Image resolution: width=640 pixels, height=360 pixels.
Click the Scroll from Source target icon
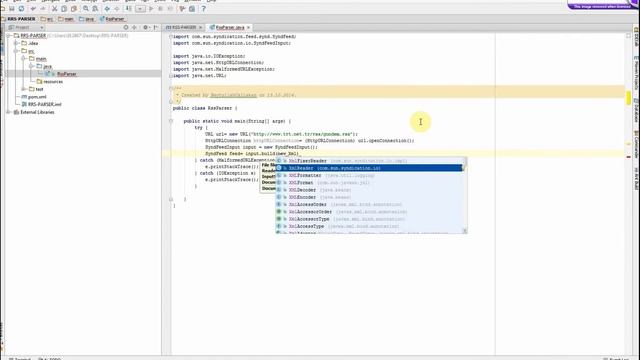(126, 27)
